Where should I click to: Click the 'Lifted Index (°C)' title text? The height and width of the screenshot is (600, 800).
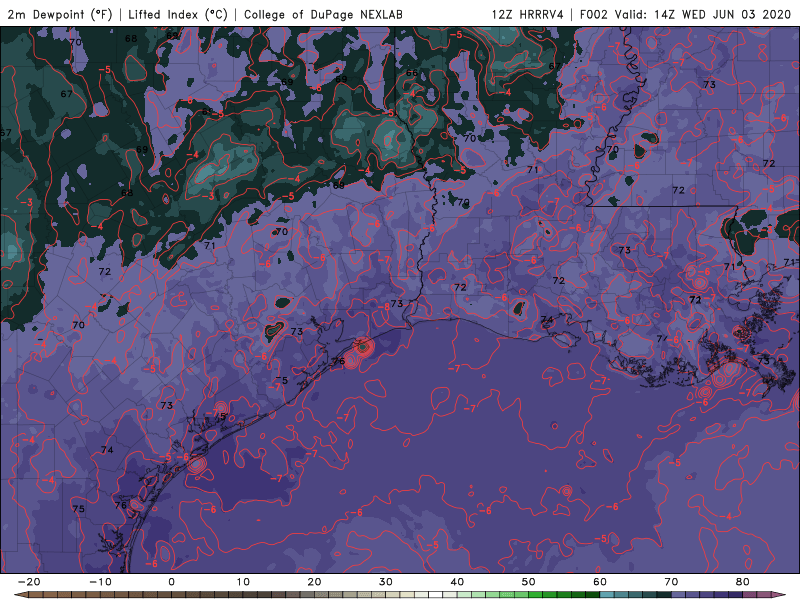178,15
